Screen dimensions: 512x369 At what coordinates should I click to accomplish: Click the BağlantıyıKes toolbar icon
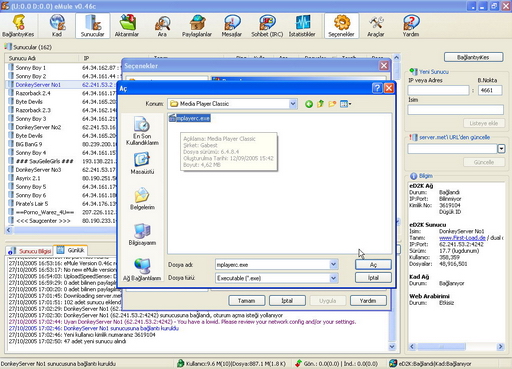coord(18,26)
